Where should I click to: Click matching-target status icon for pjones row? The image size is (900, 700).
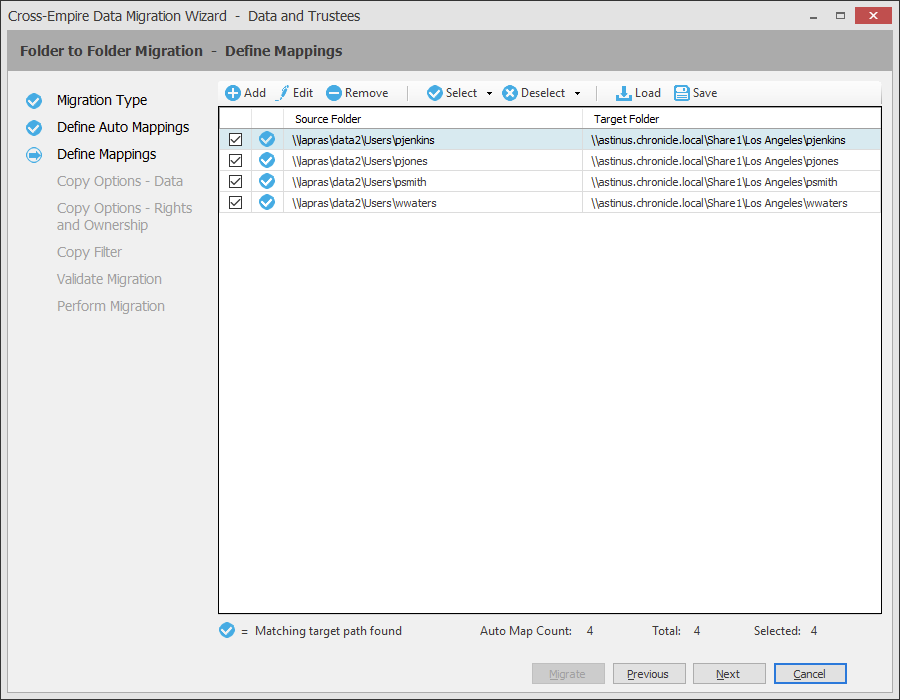click(x=267, y=161)
